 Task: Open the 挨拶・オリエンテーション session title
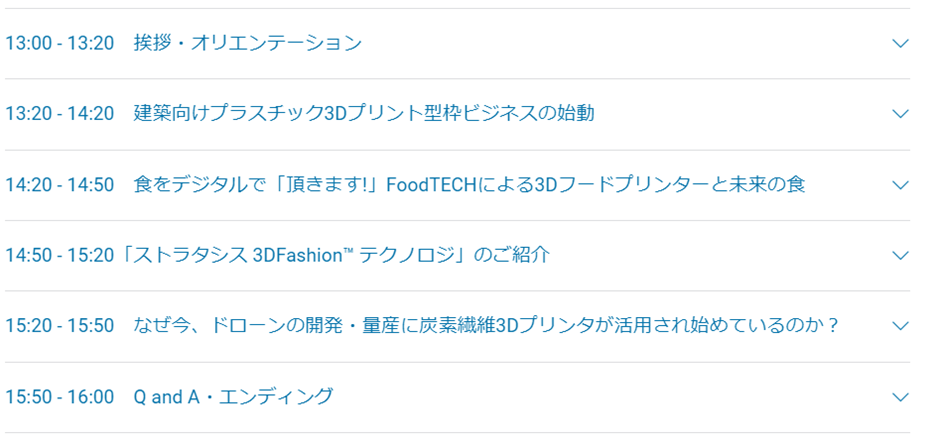[248, 43]
